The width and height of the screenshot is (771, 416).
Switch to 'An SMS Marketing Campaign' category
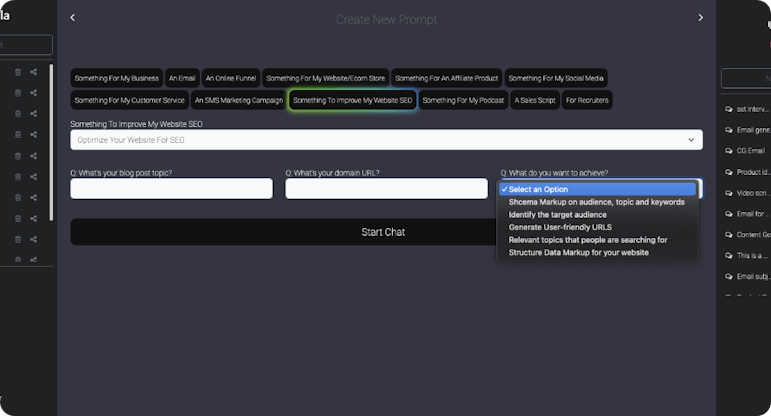click(238, 100)
